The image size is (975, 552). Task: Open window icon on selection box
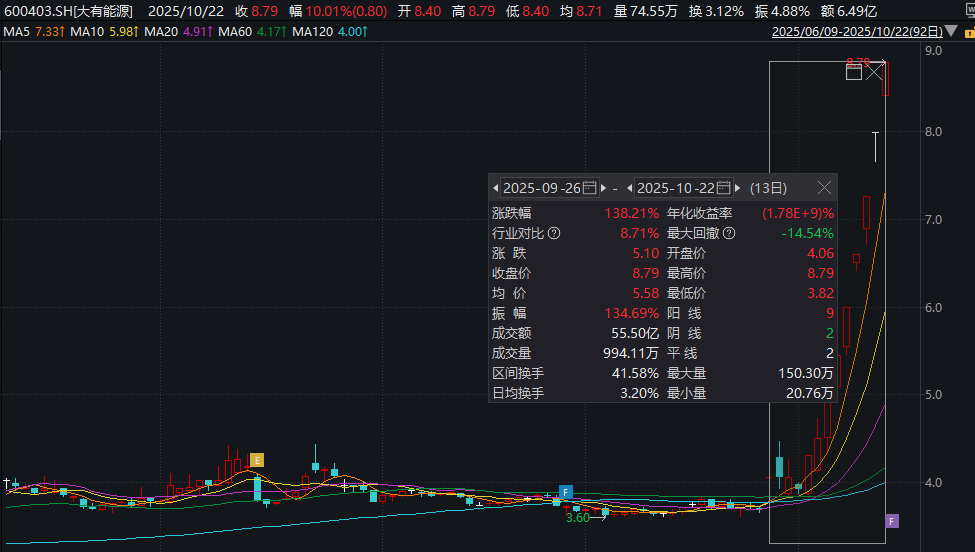(854, 72)
